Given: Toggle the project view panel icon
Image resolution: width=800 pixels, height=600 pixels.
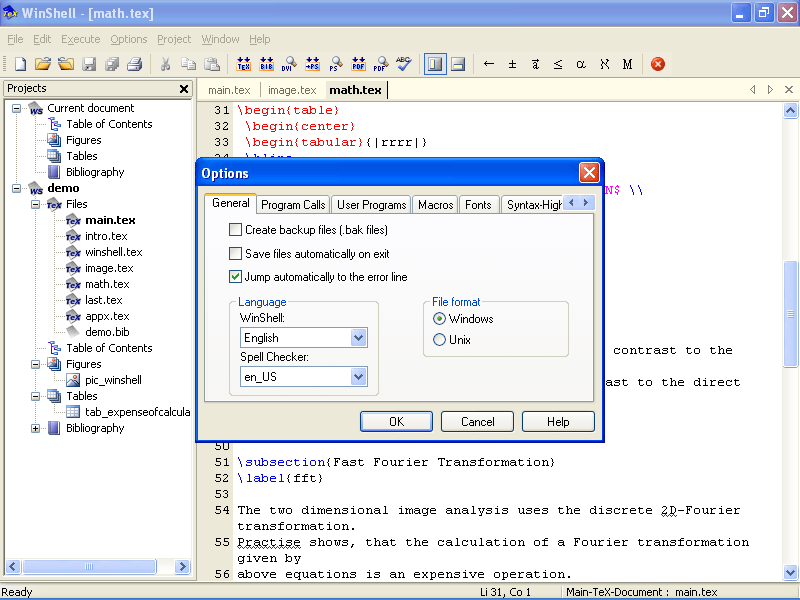Looking at the screenshot, I should click(x=435, y=63).
